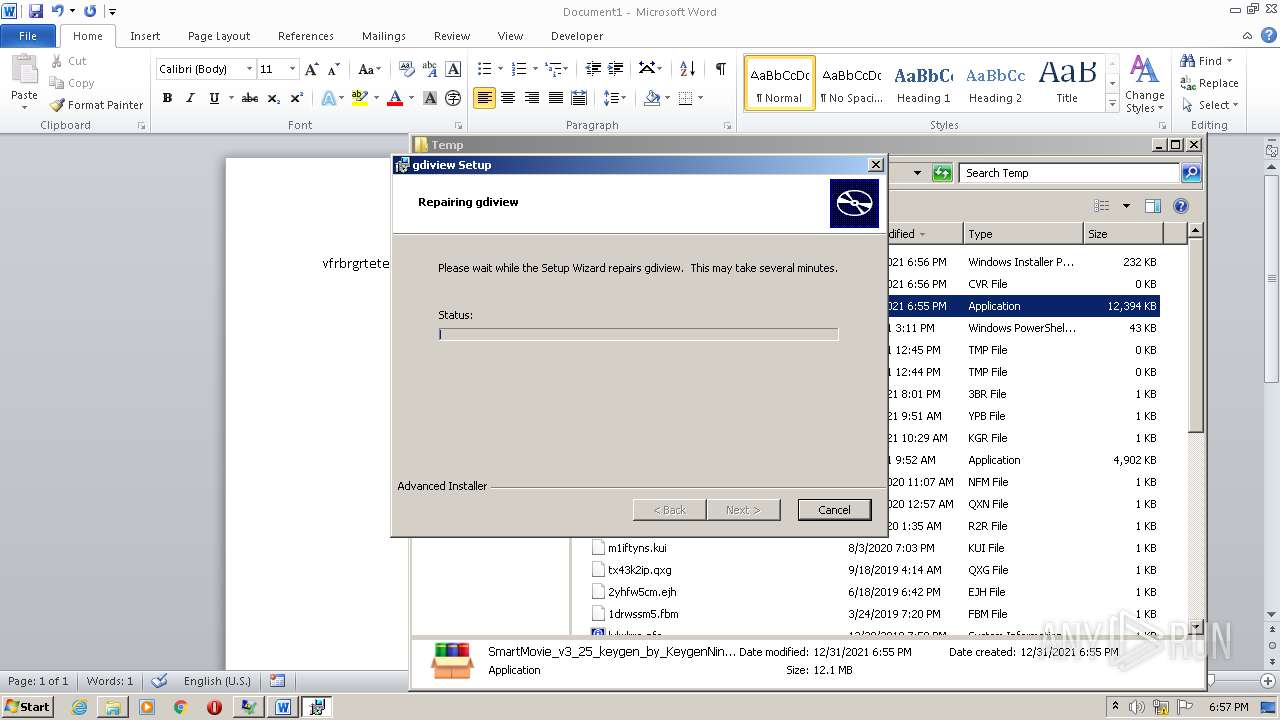Click Clear Formatting icon
Screen dimensions: 1280x720
407,69
